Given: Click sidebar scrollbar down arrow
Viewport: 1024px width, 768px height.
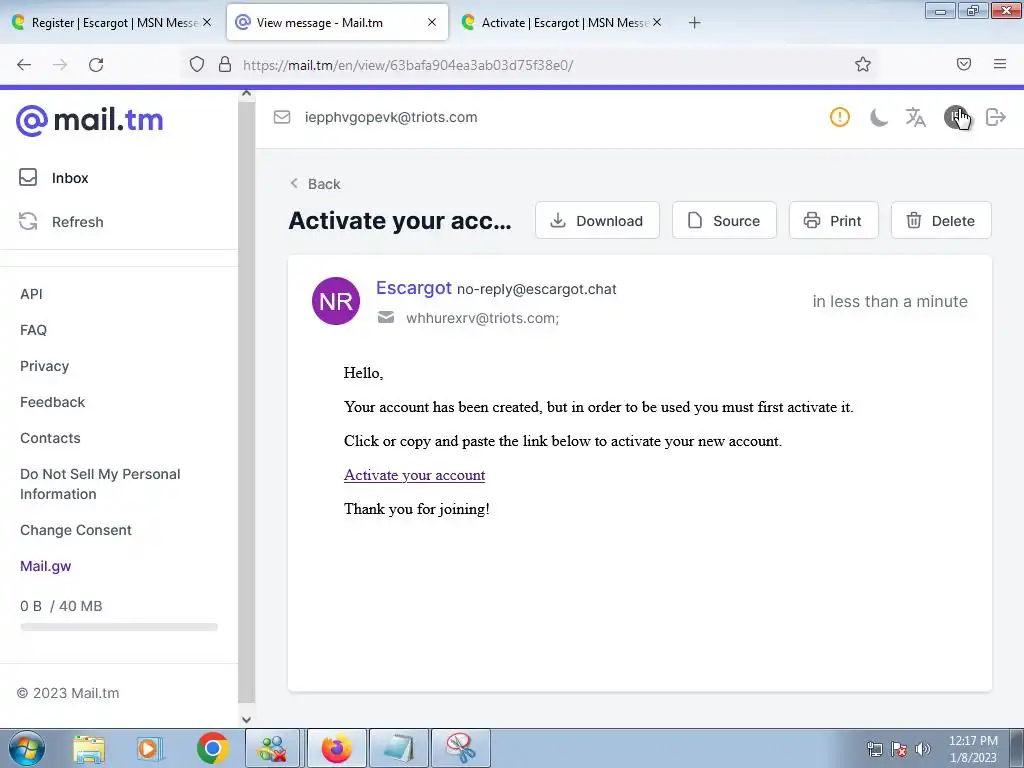Looking at the screenshot, I should coord(246,720).
